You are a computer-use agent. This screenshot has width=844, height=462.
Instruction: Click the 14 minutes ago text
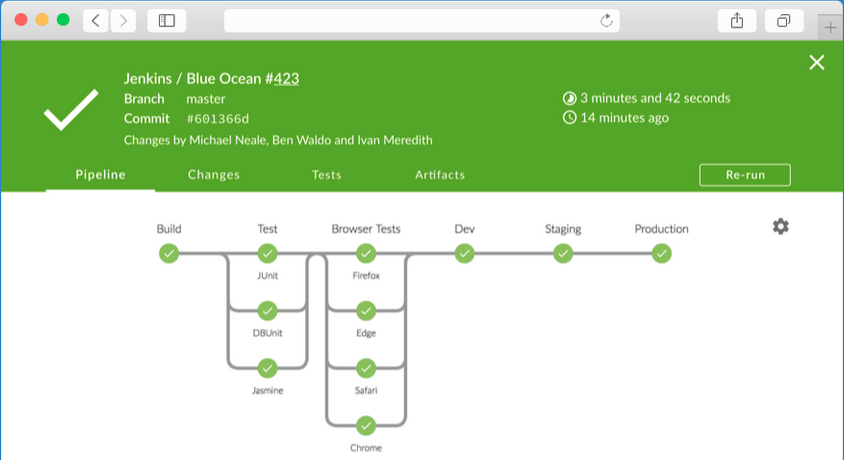624,117
